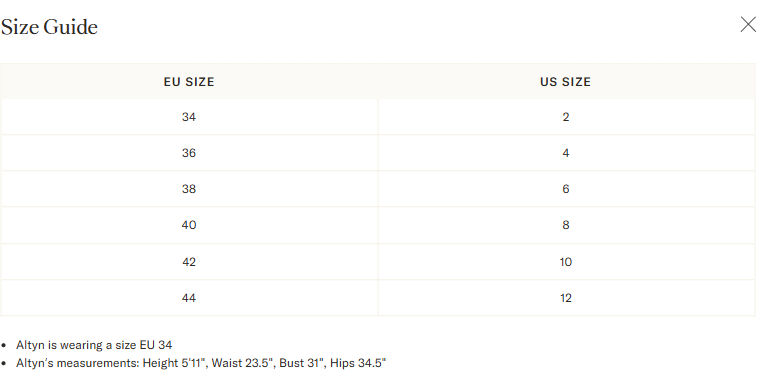Click the US SIZE column header
The width and height of the screenshot is (773, 385).
coord(566,82)
